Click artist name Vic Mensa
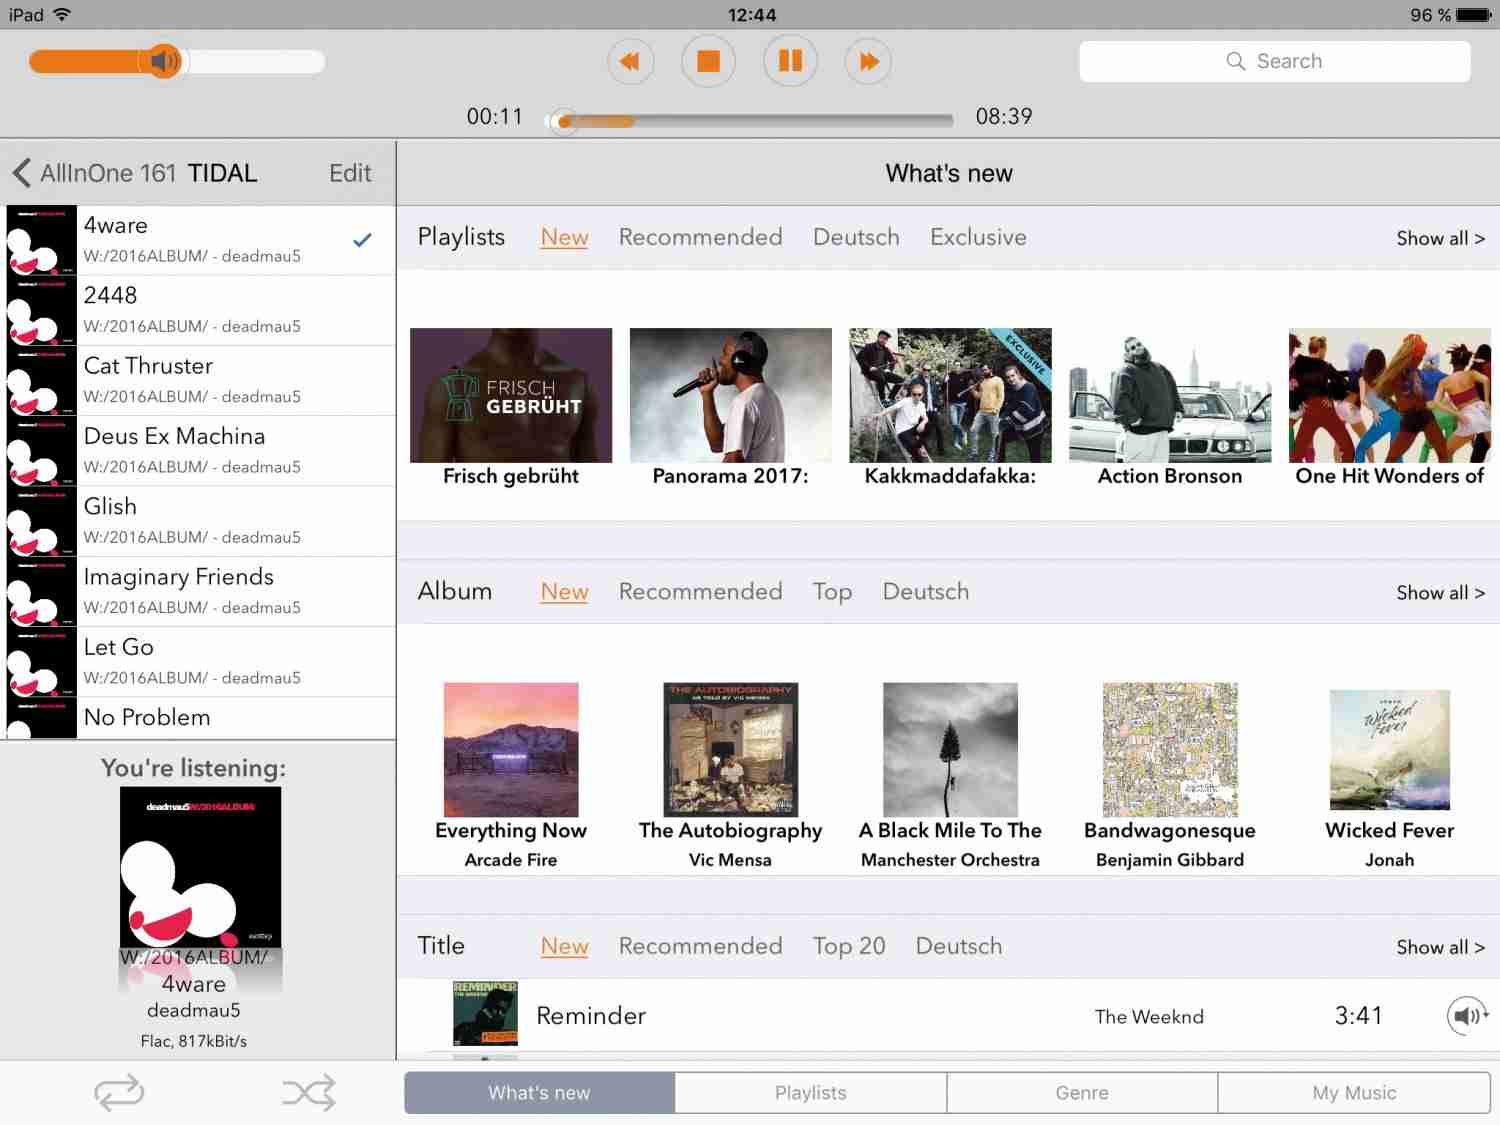Screen dimensions: 1500x1125 click(730, 860)
